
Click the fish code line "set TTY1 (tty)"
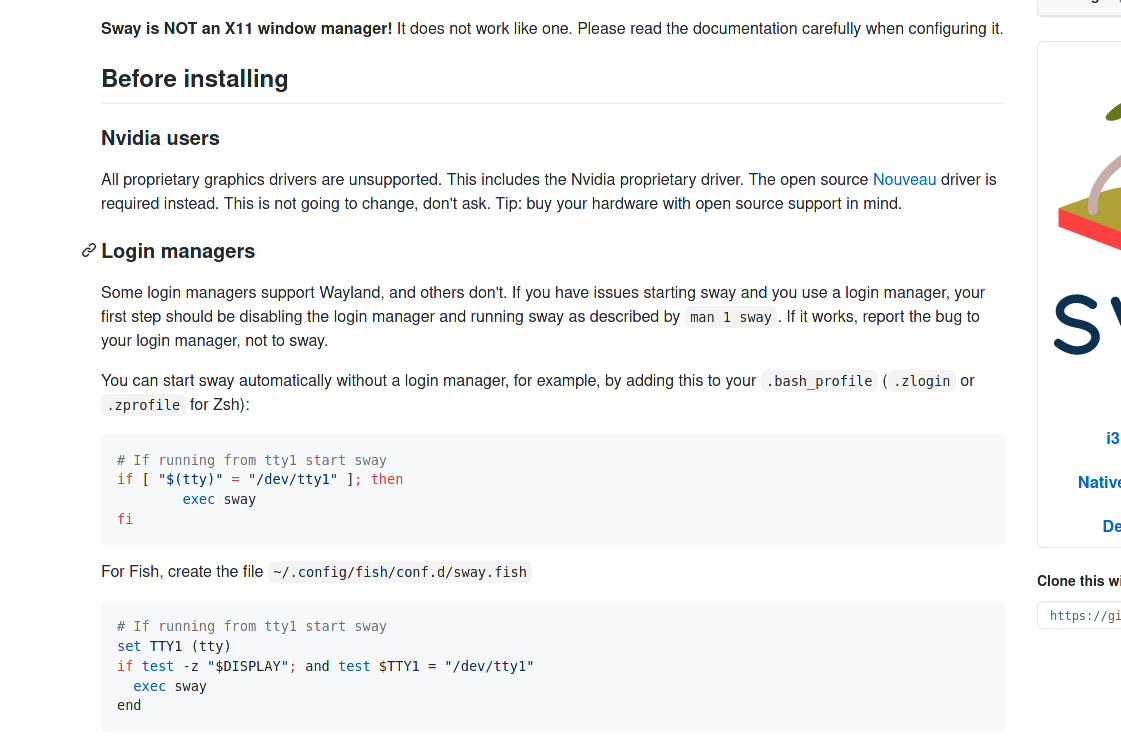pyautogui.click(x=174, y=646)
